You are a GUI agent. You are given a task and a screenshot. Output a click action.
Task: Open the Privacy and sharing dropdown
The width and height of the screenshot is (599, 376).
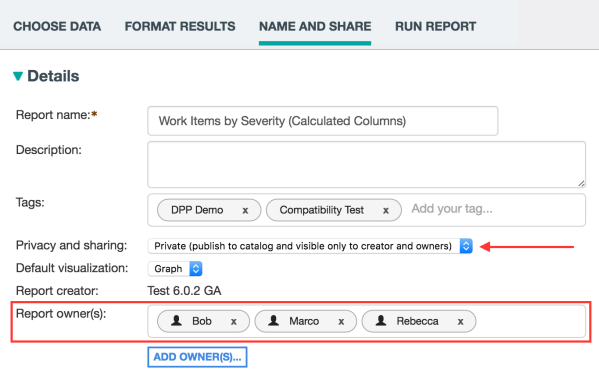point(310,246)
